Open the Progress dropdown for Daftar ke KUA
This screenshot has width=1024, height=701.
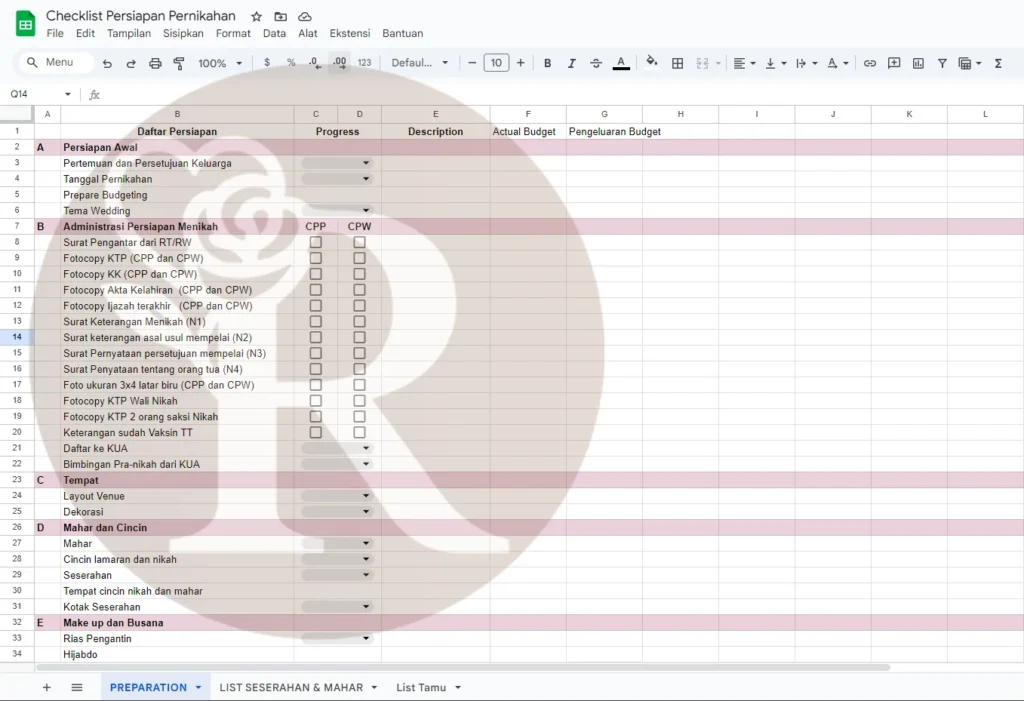point(366,448)
